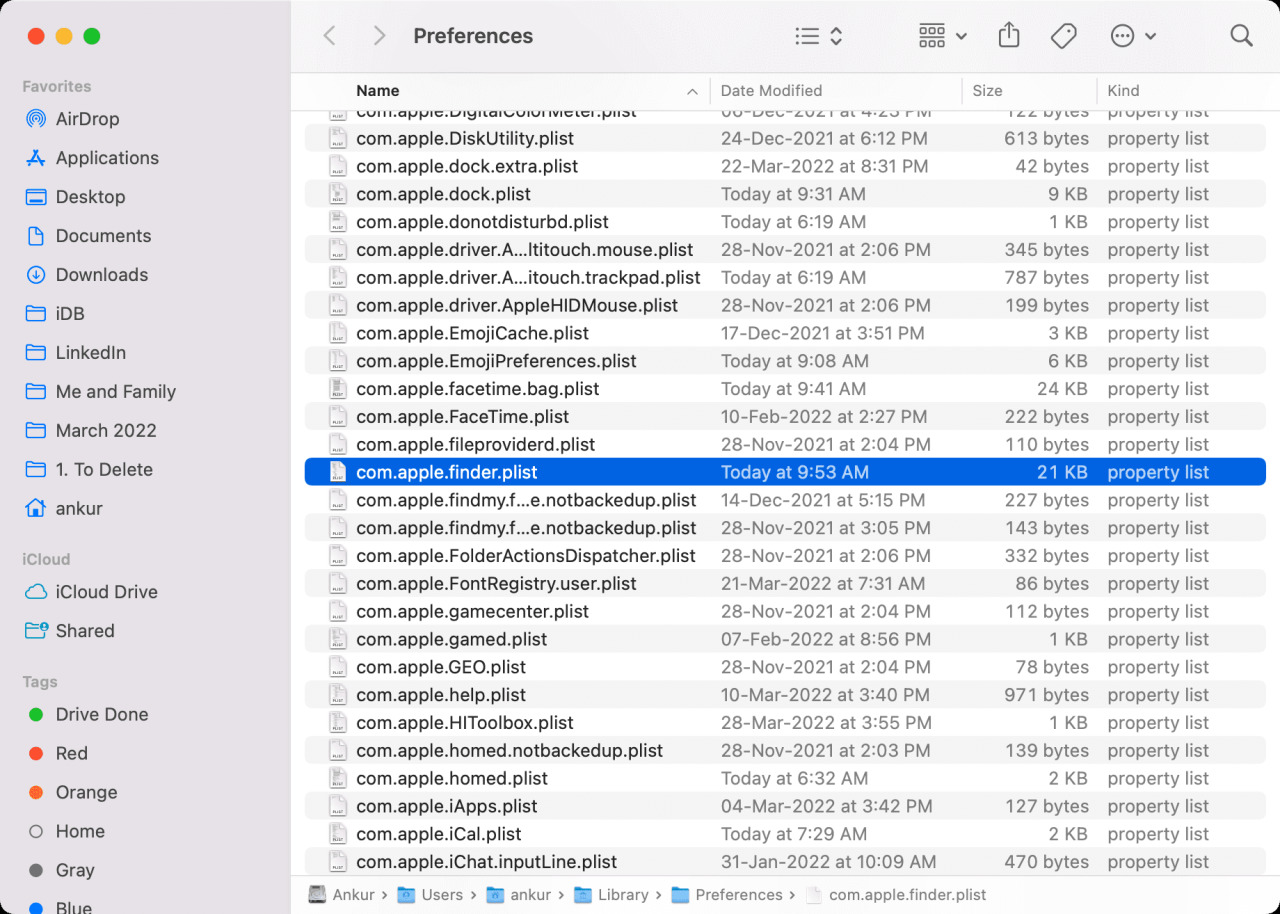Go back using the back arrow
The width and height of the screenshot is (1280, 914).
coord(329,36)
